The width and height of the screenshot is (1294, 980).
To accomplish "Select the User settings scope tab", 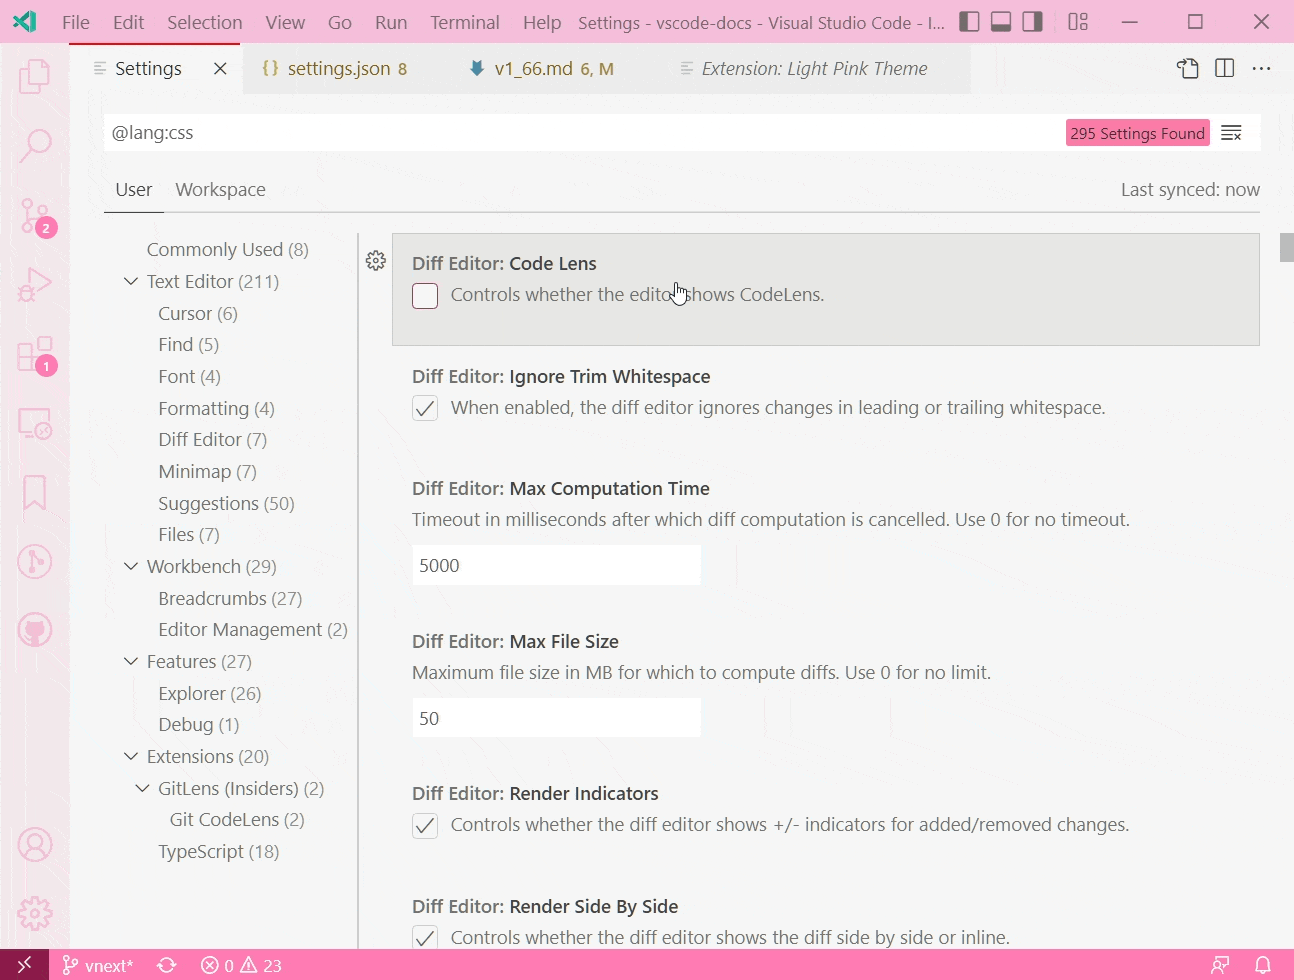I will 134,189.
